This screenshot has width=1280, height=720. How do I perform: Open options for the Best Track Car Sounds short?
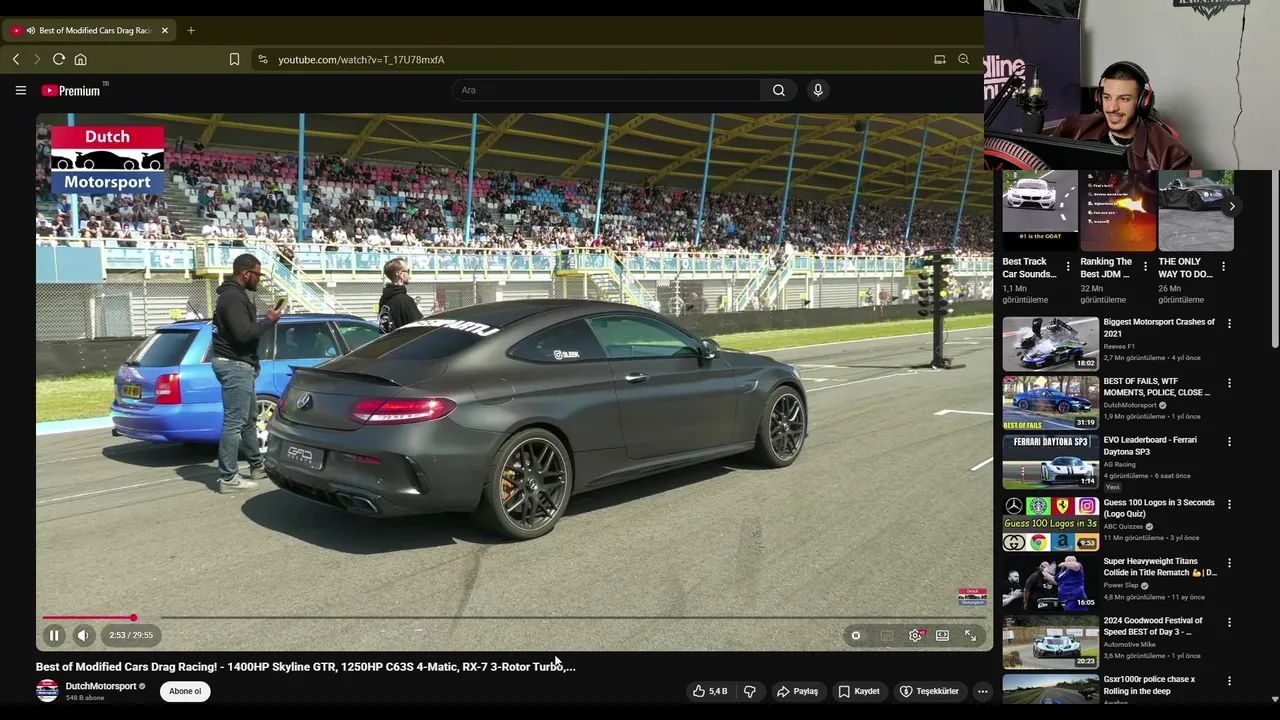click(x=1068, y=267)
